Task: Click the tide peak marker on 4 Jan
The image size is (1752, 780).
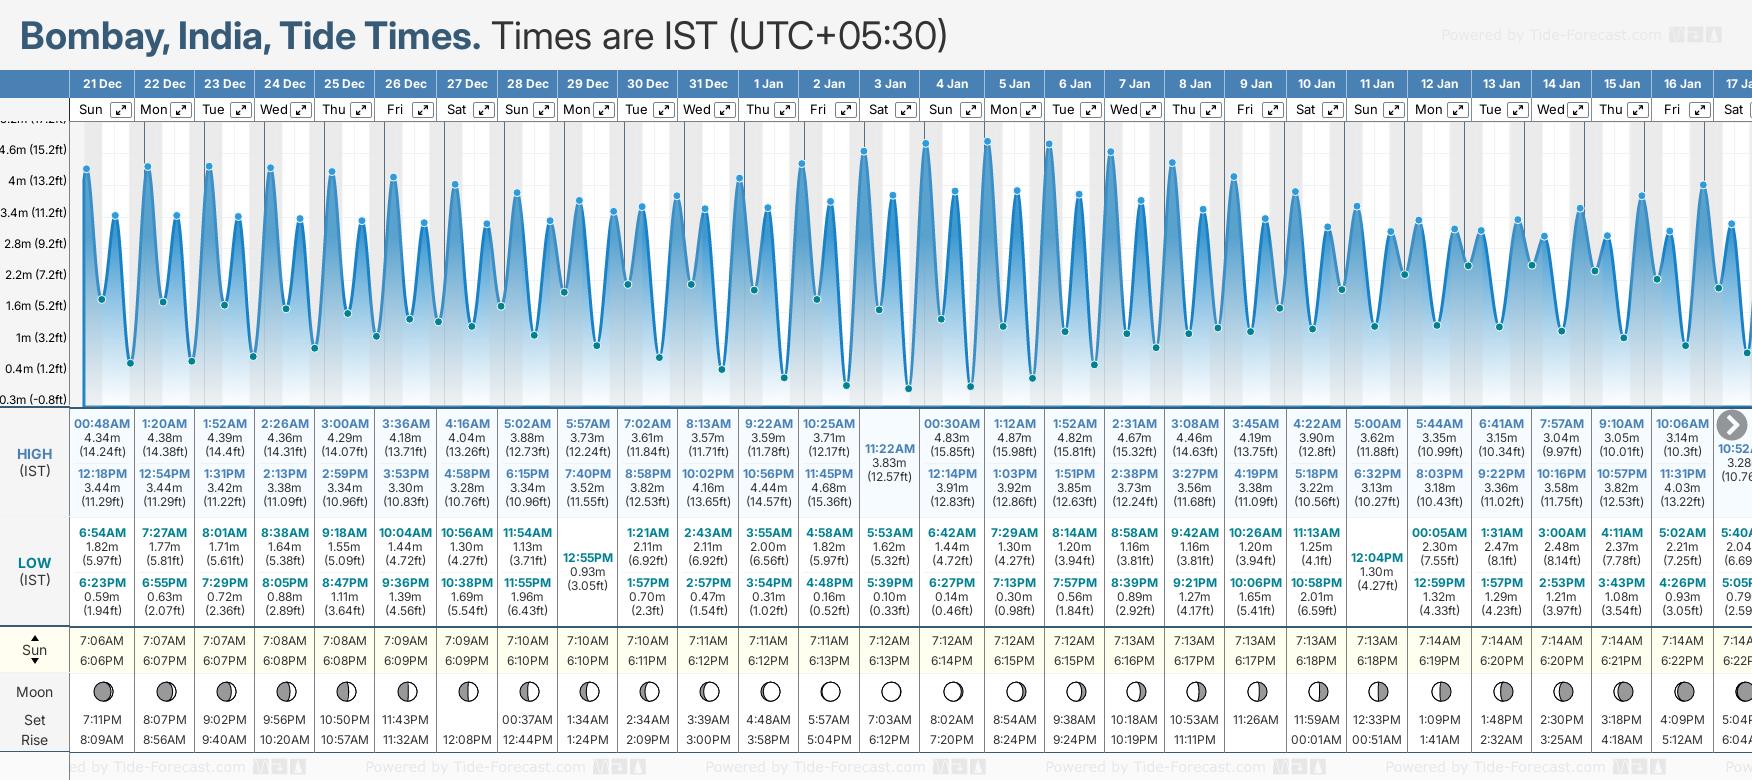Action: [927, 144]
